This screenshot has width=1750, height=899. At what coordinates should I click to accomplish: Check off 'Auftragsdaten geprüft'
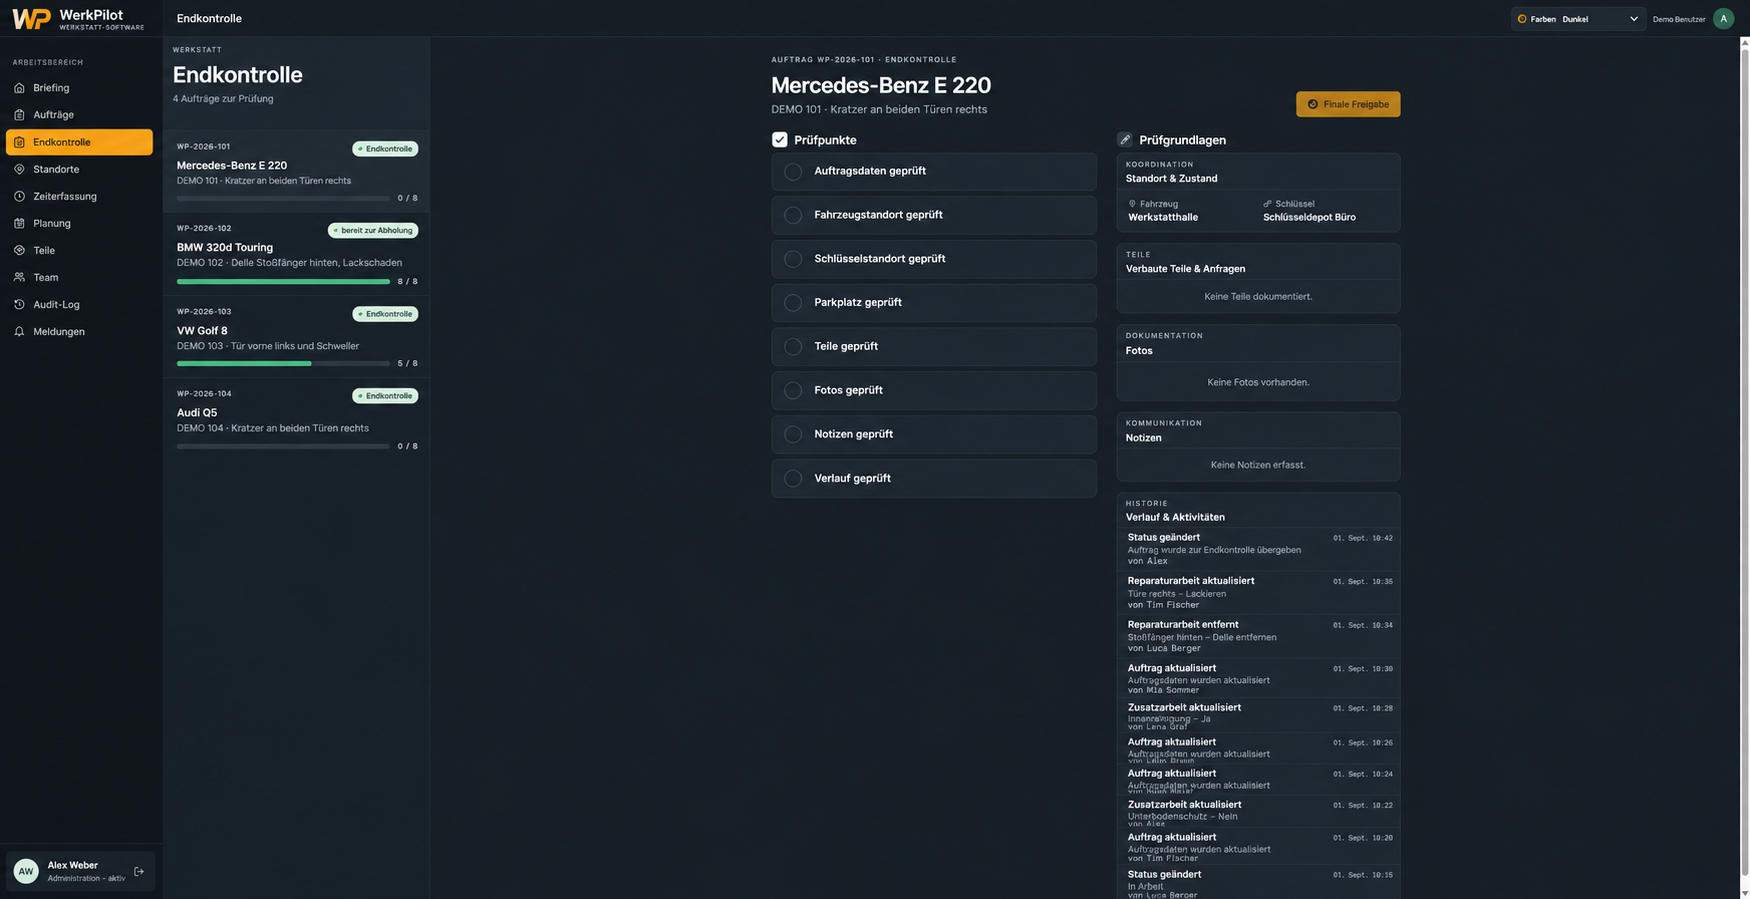click(x=793, y=172)
